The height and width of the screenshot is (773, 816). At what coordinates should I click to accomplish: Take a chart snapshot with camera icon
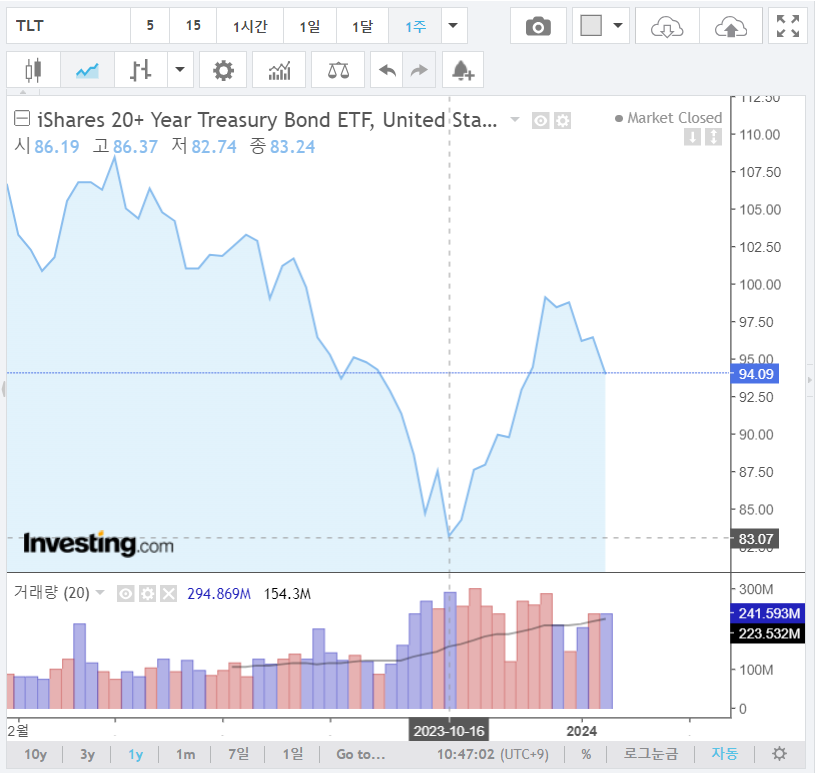[x=538, y=26]
